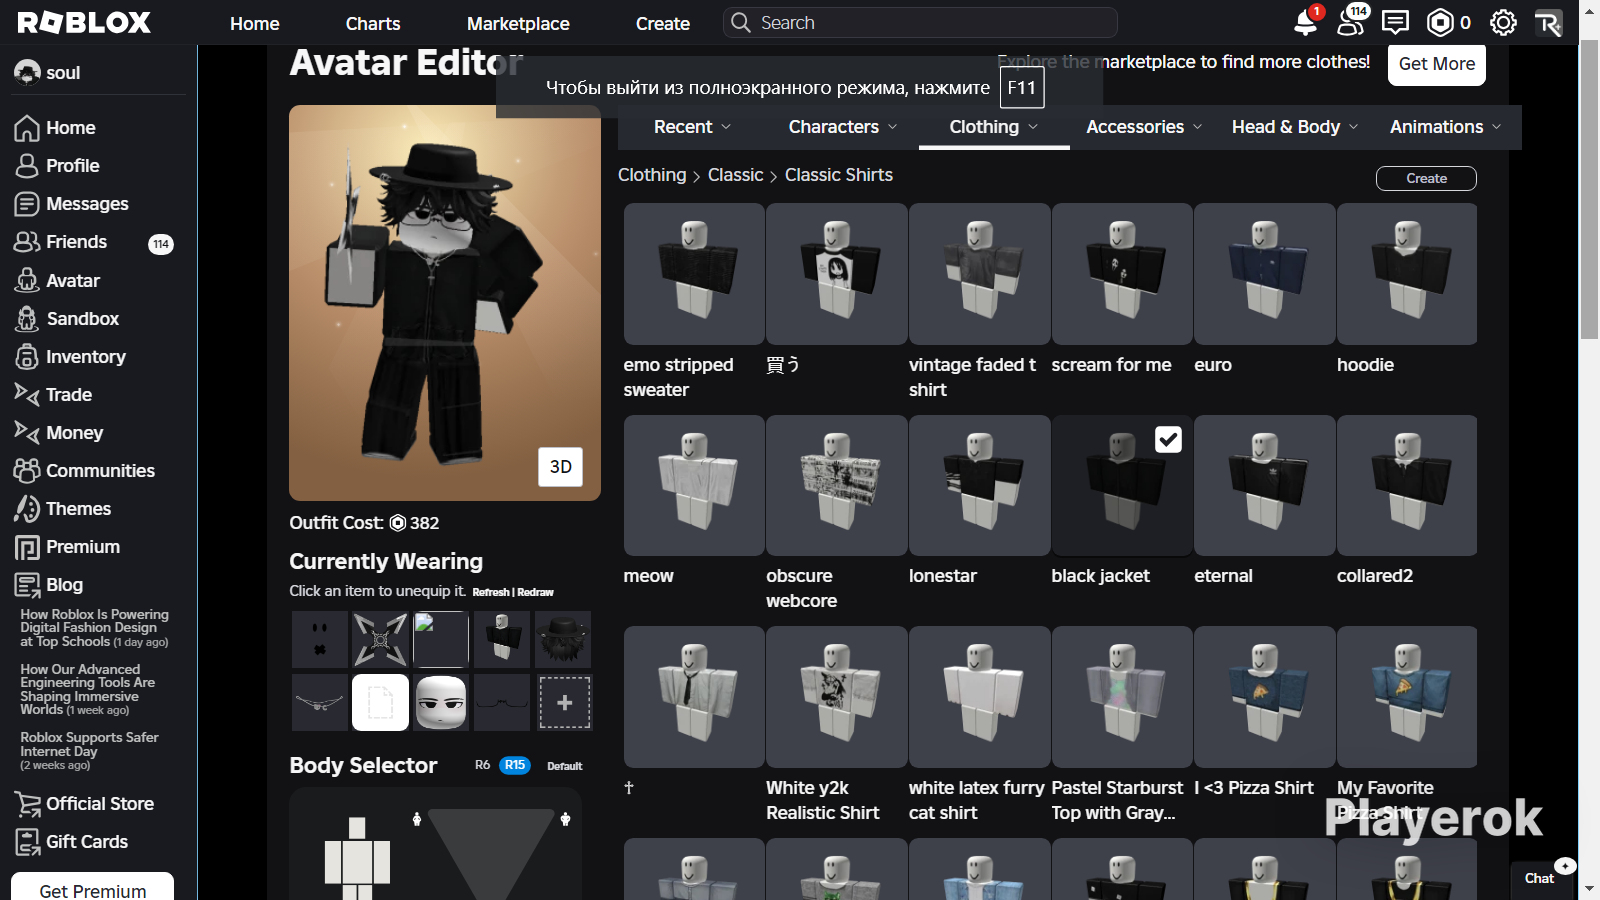Click the Messages icon in the sidebar
1600x900 pixels.
coord(27,204)
